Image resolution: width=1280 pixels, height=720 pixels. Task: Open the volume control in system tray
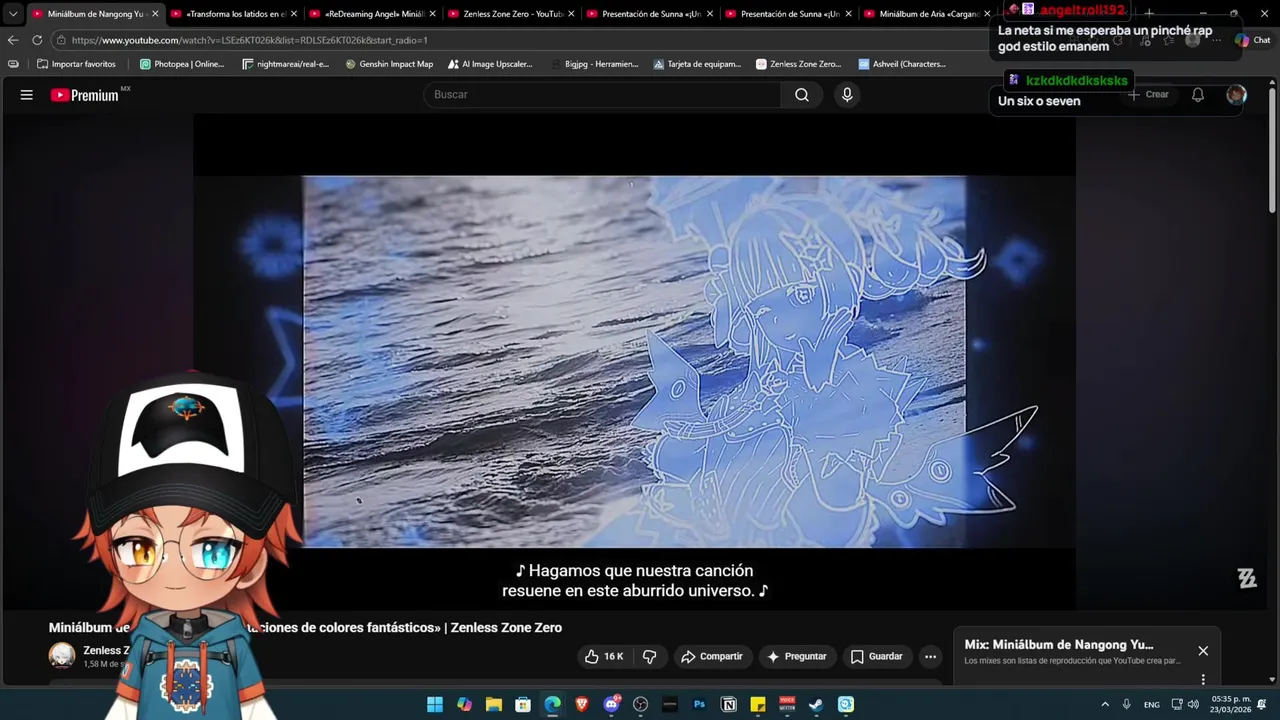point(1193,705)
